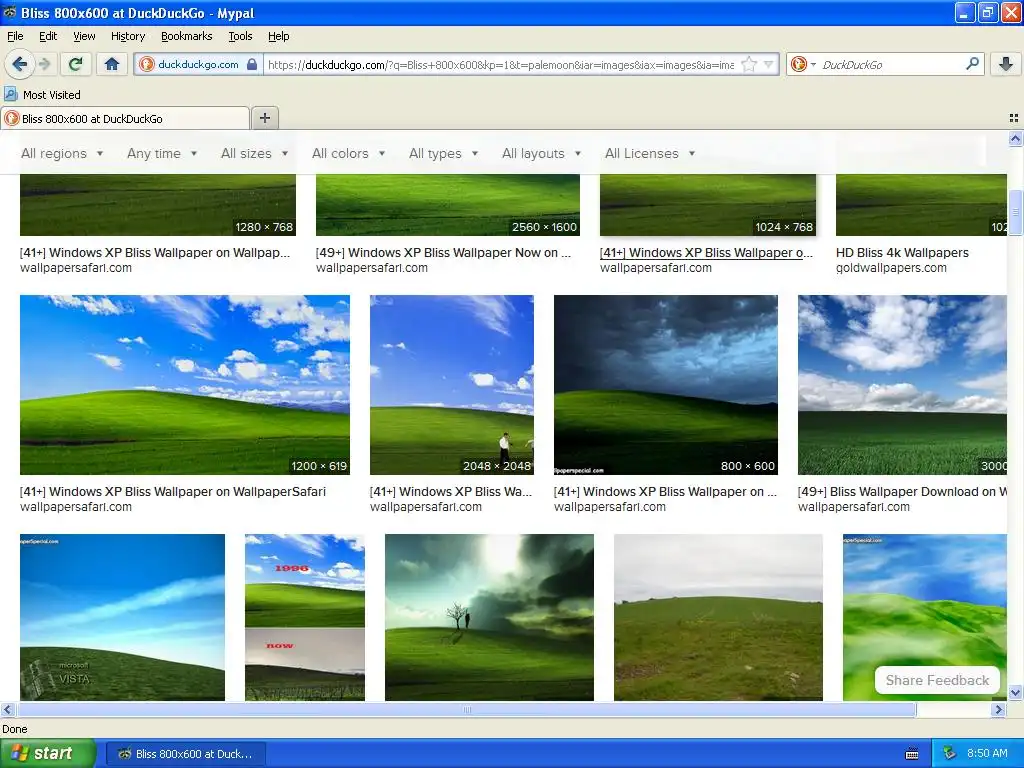Click the vertical scrollbar thumb
1024x768 pixels.
(1015, 212)
